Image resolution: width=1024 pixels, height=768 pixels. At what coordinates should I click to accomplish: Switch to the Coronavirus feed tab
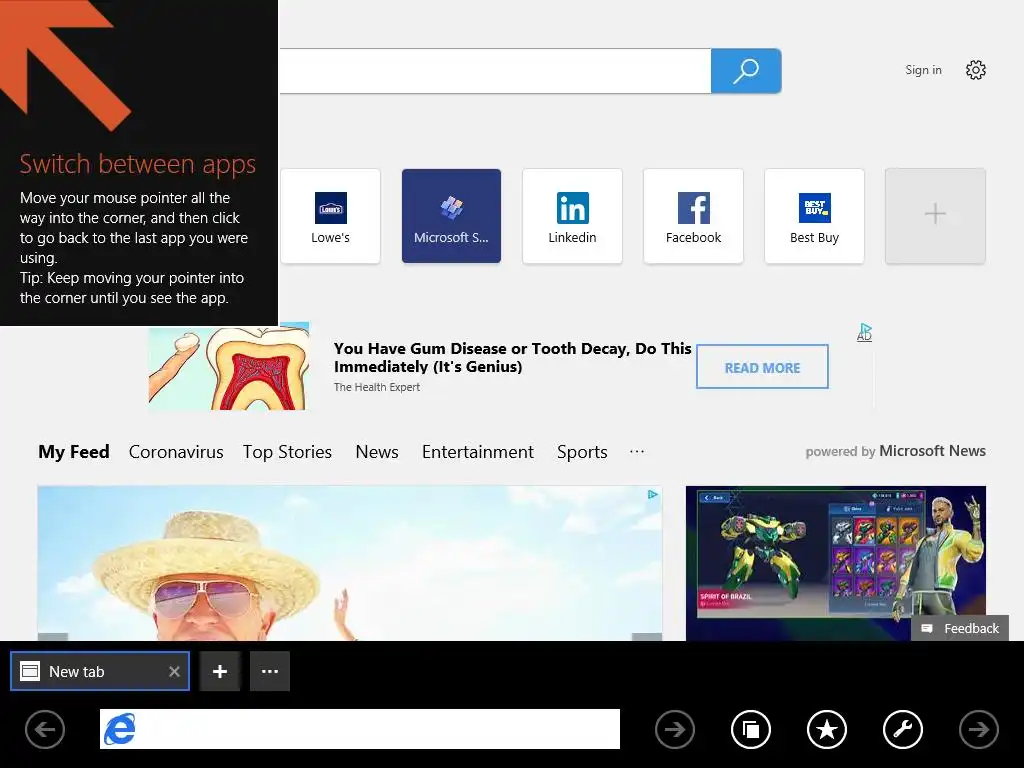pyautogui.click(x=176, y=451)
